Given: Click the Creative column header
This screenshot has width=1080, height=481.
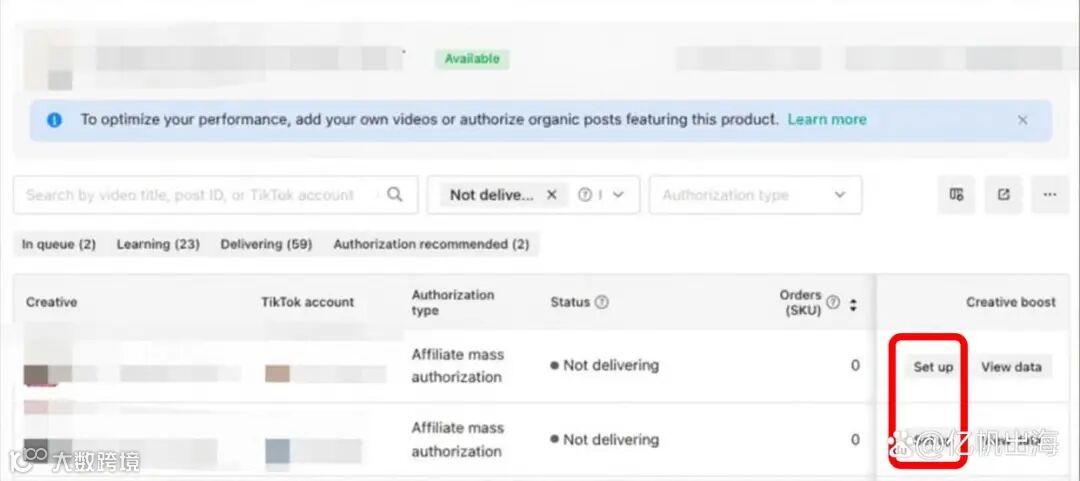Looking at the screenshot, I should 52,302.
